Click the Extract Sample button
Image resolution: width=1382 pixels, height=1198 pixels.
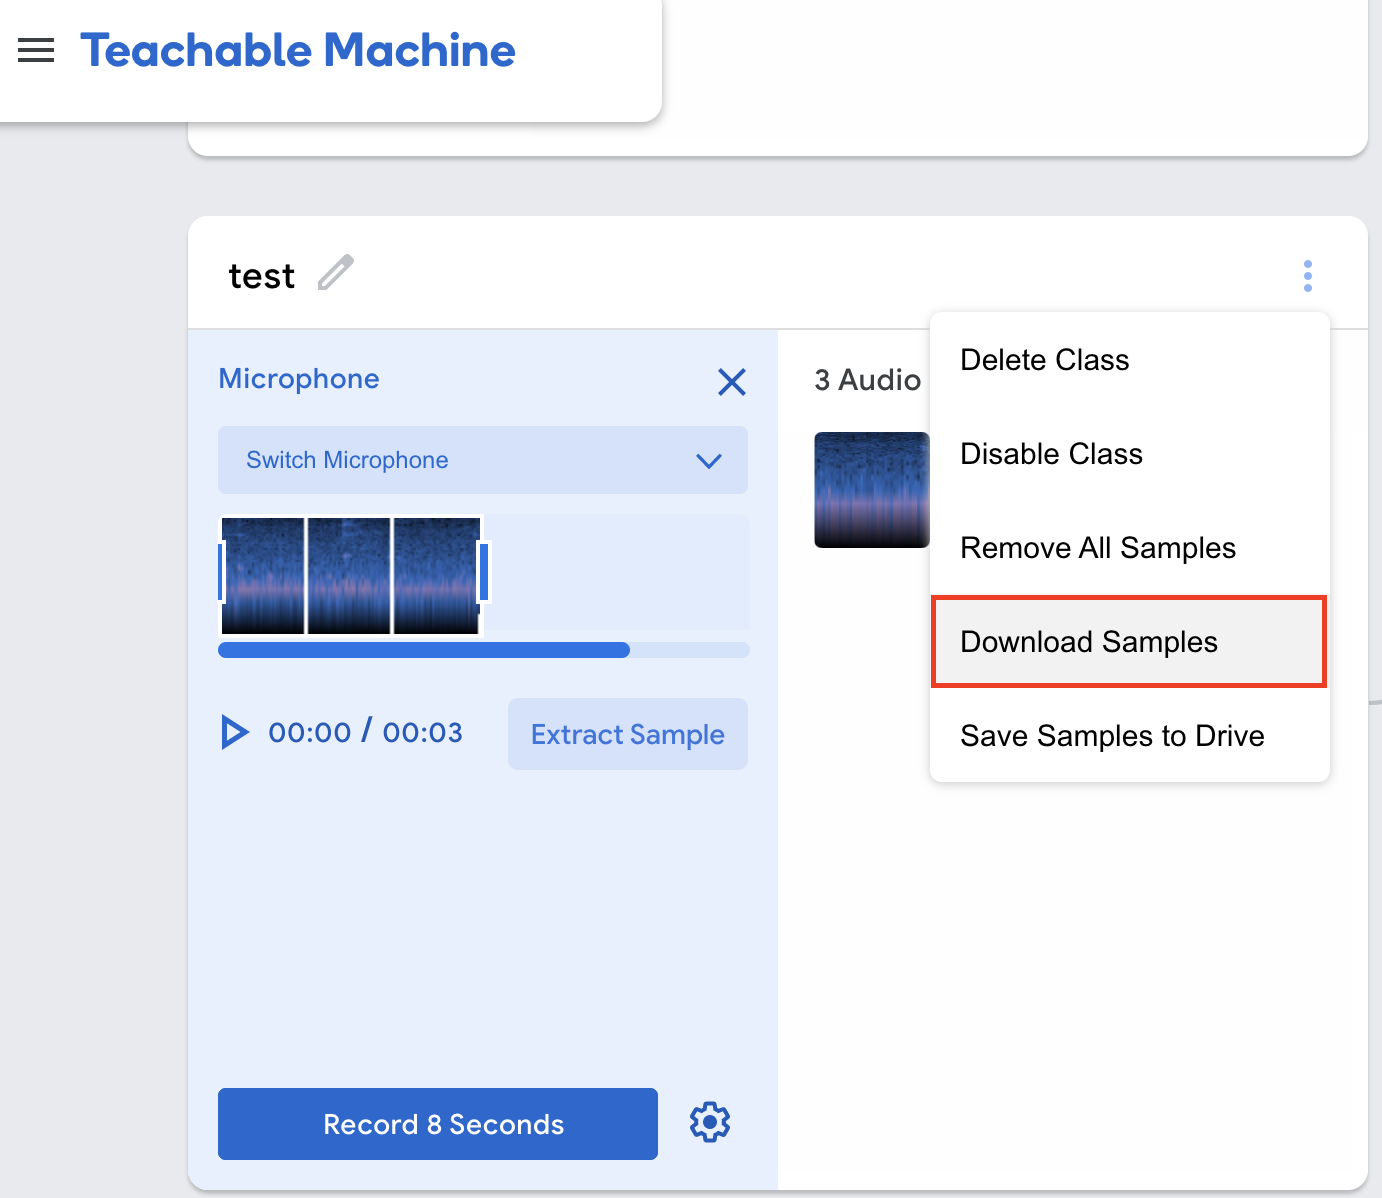[x=627, y=733]
